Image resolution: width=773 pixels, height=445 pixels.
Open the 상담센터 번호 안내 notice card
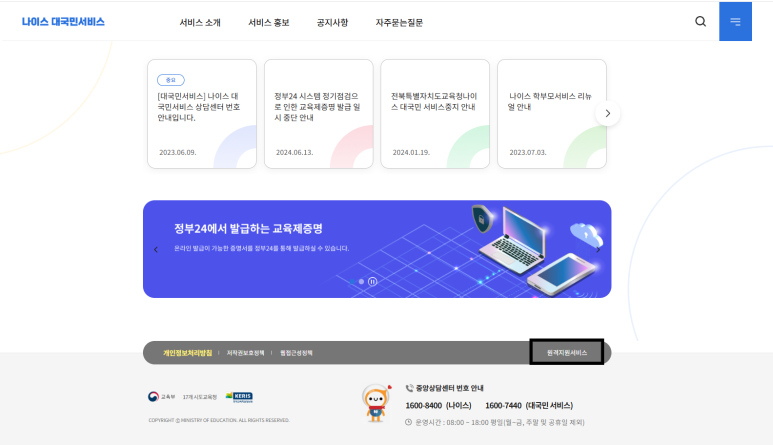(202, 114)
